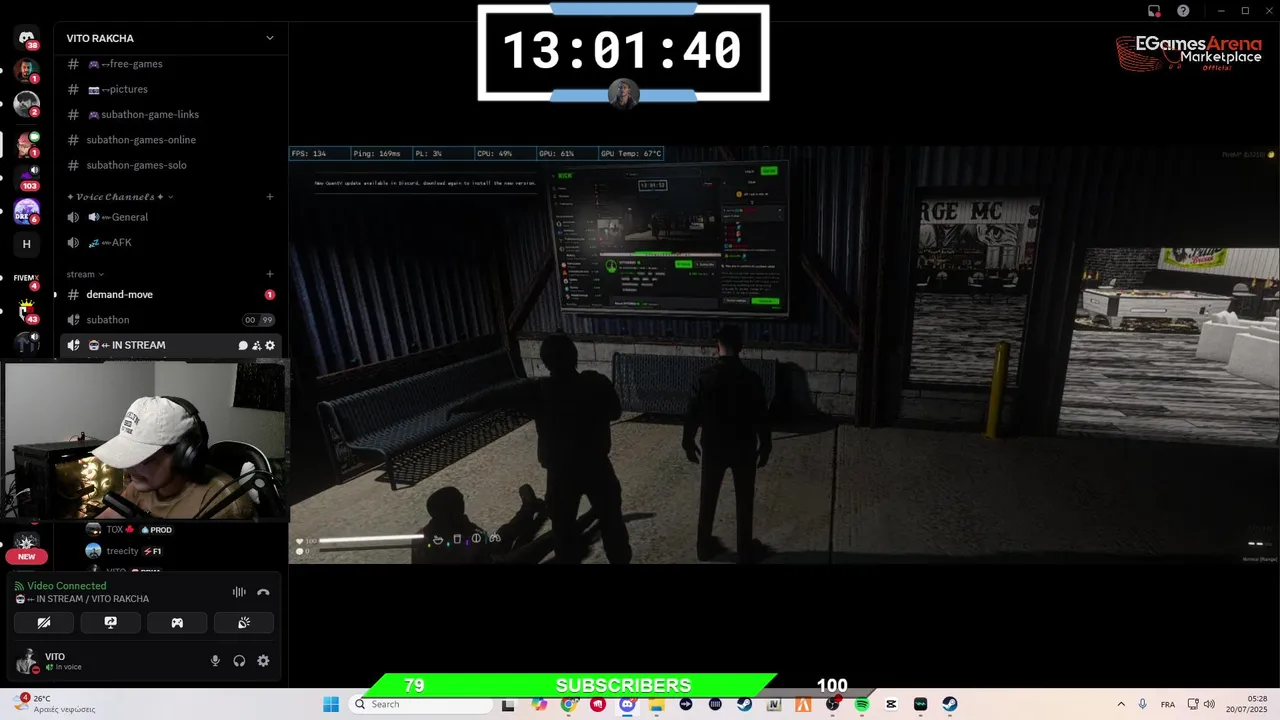The height and width of the screenshot is (720, 1280).
Task: Open the server showing 103 notifications
Action: (x=27, y=177)
